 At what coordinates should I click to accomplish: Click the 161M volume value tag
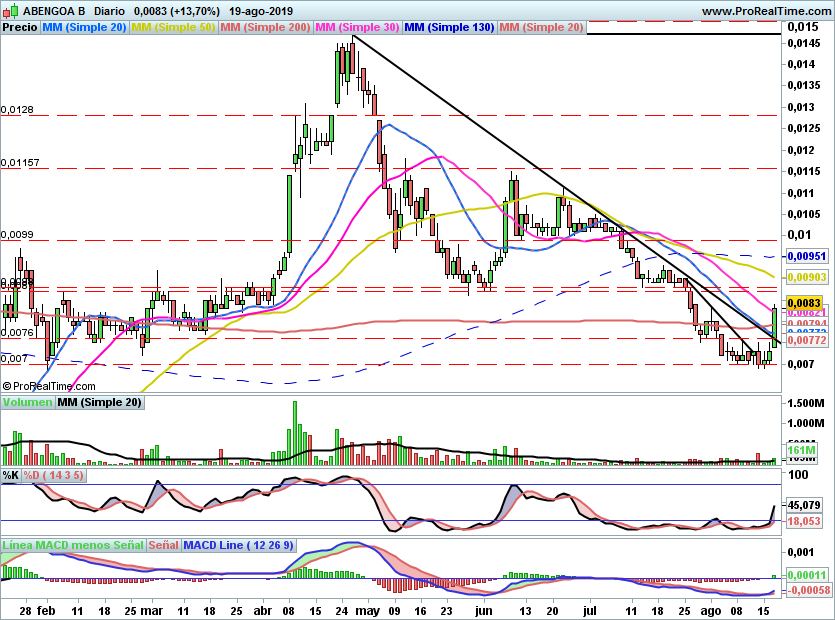pyautogui.click(x=801, y=450)
